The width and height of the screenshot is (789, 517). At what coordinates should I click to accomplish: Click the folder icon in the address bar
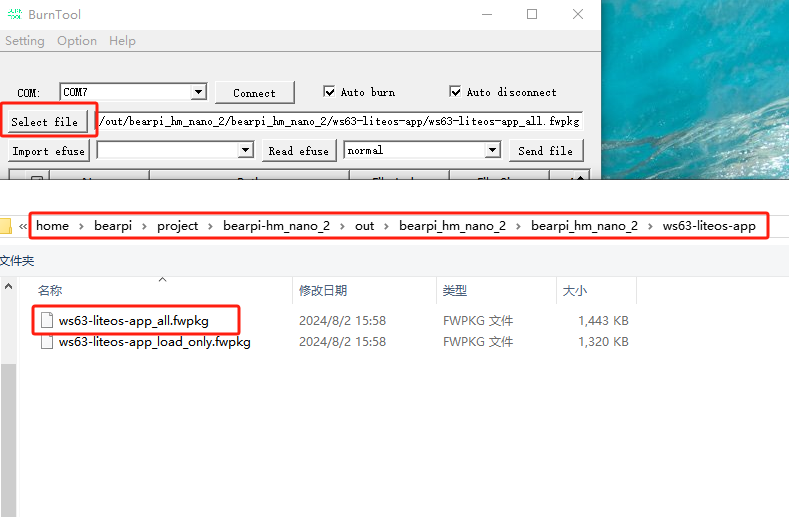[5, 226]
